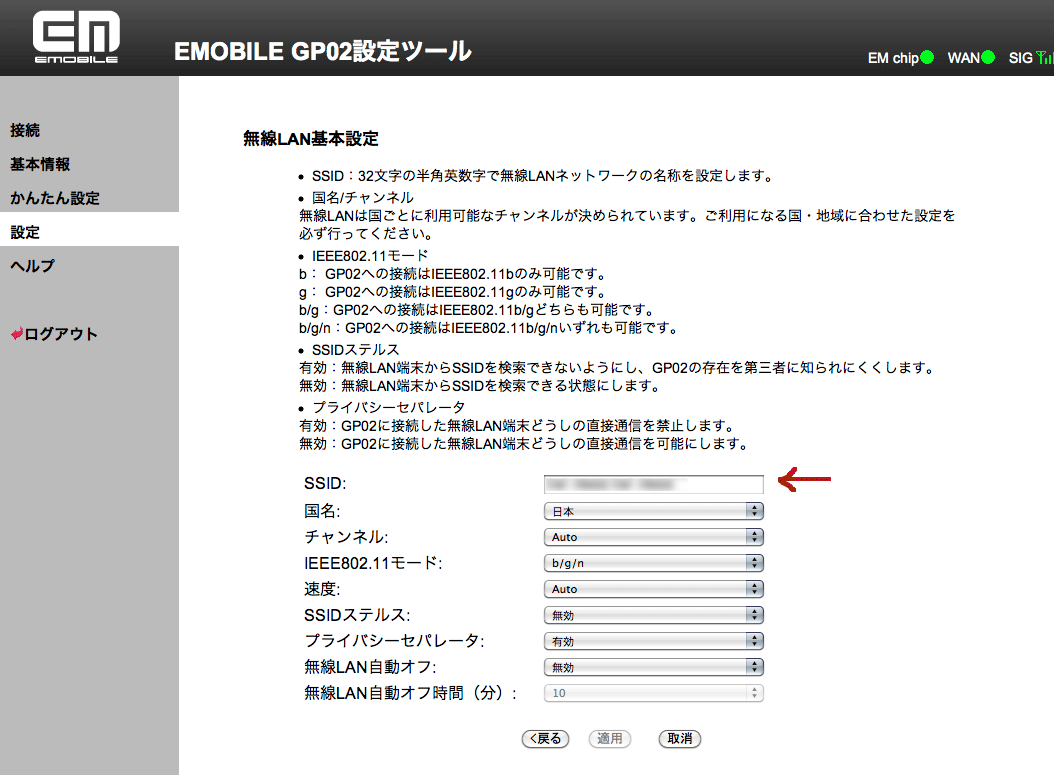Click the SSIDステルス bullet heading
Image resolution: width=1054 pixels, height=775 pixels.
point(356,350)
